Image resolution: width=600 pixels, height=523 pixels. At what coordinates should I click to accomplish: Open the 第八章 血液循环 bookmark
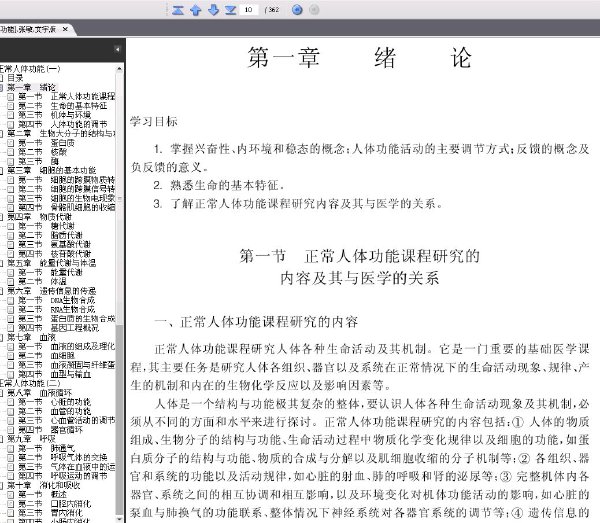point(39,393)
